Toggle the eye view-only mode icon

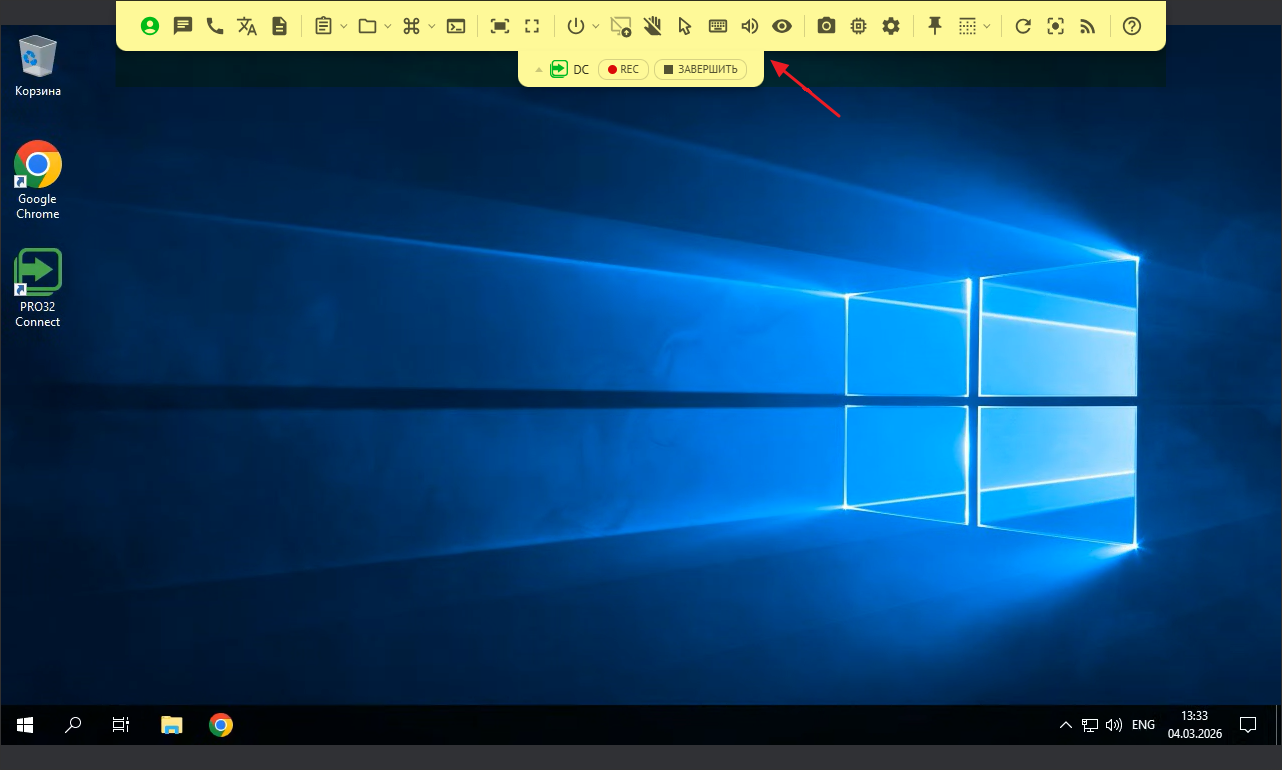tap(782, 26)
